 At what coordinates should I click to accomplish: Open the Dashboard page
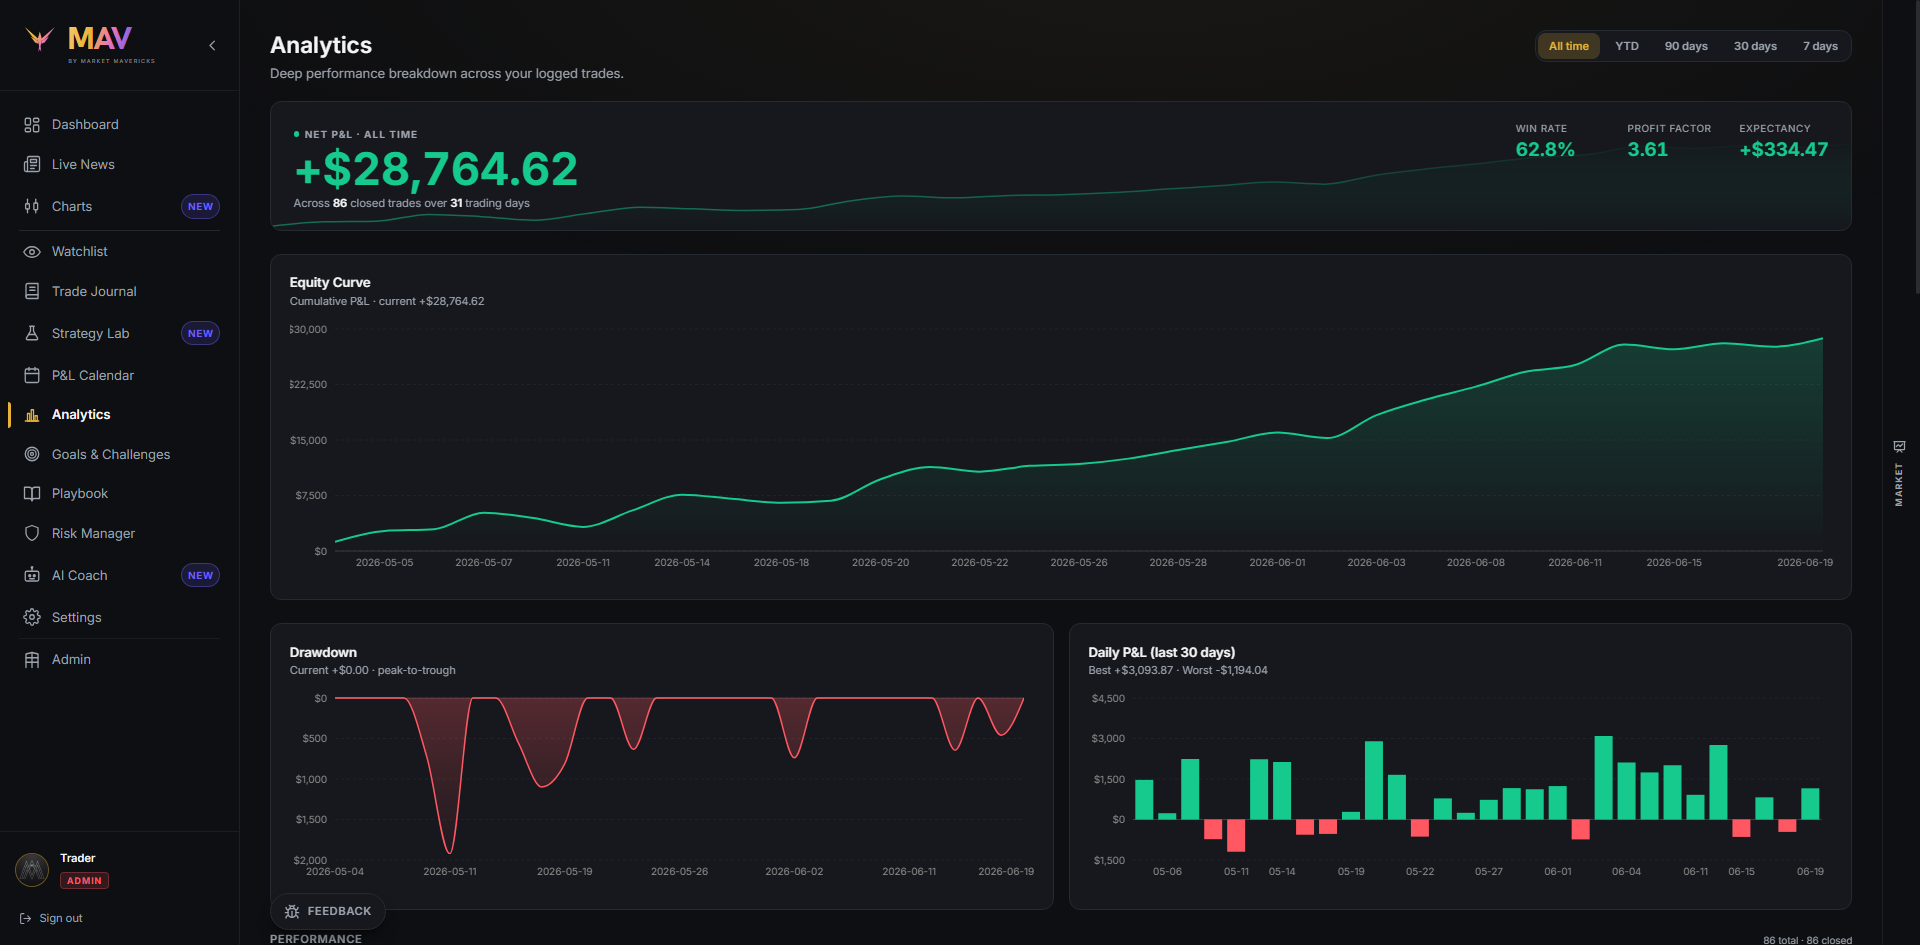click(119, 125)
